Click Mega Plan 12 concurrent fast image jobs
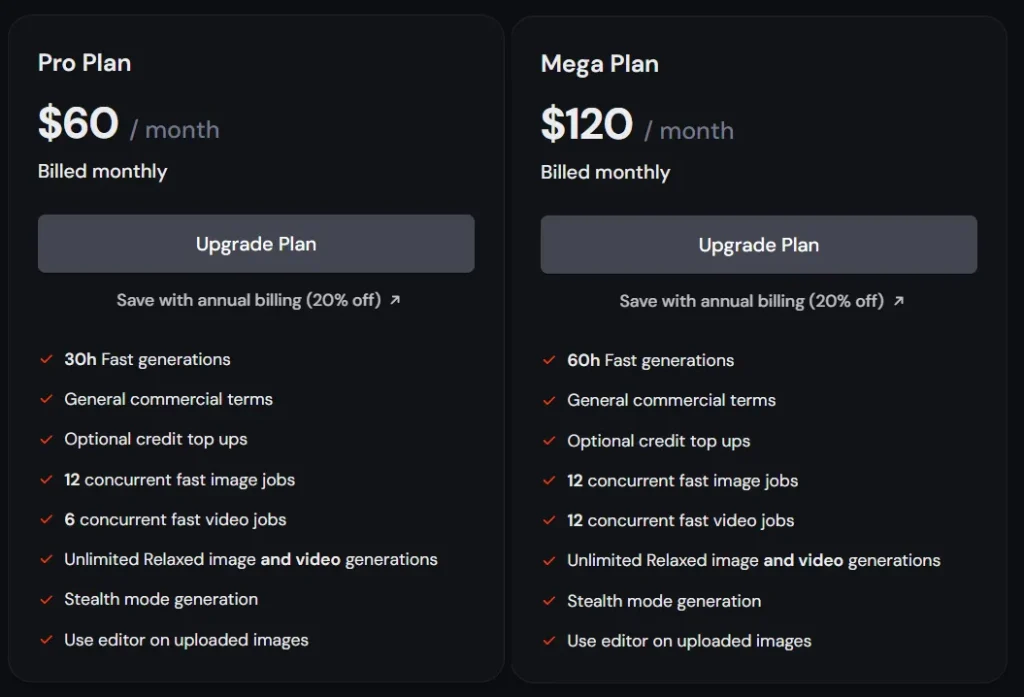 click(682, 481)
